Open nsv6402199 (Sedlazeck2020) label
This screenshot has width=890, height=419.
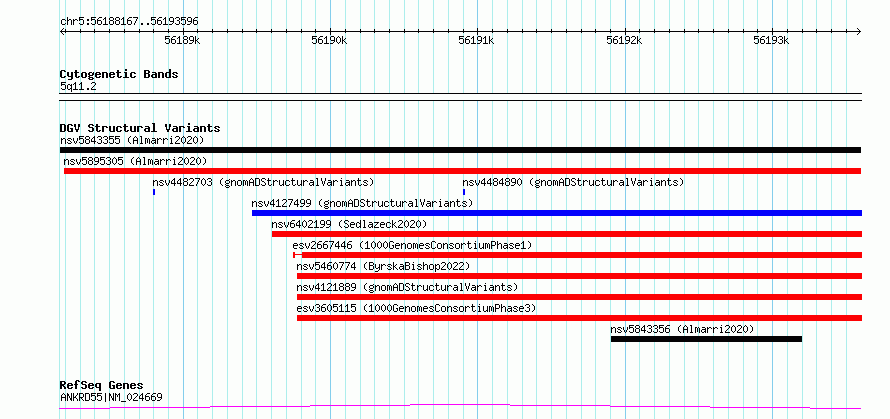(349, 224)
